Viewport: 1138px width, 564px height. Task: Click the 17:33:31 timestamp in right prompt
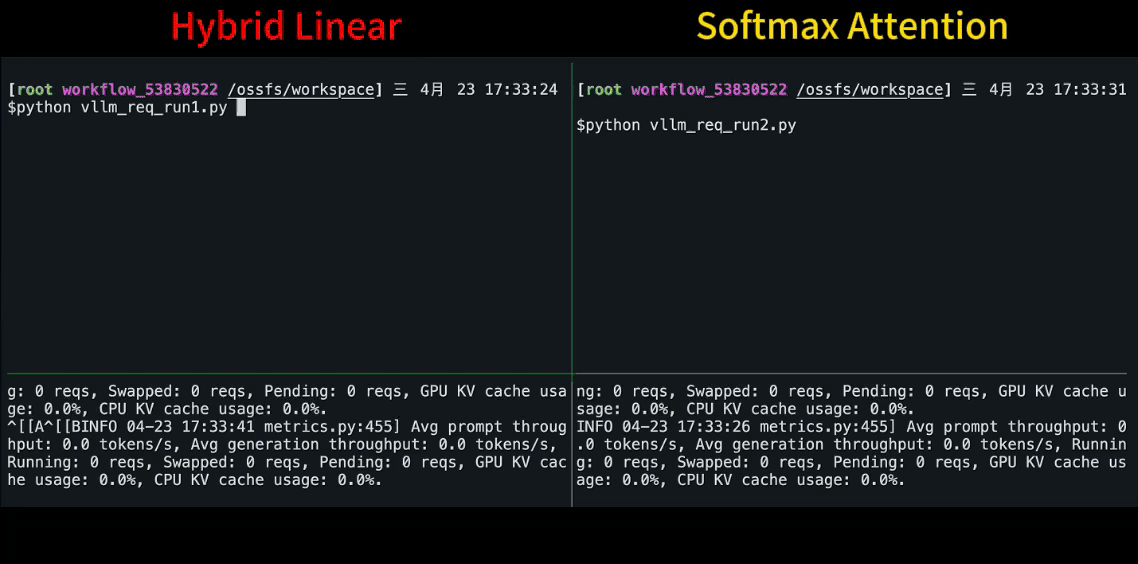[x=1090, y=90]
